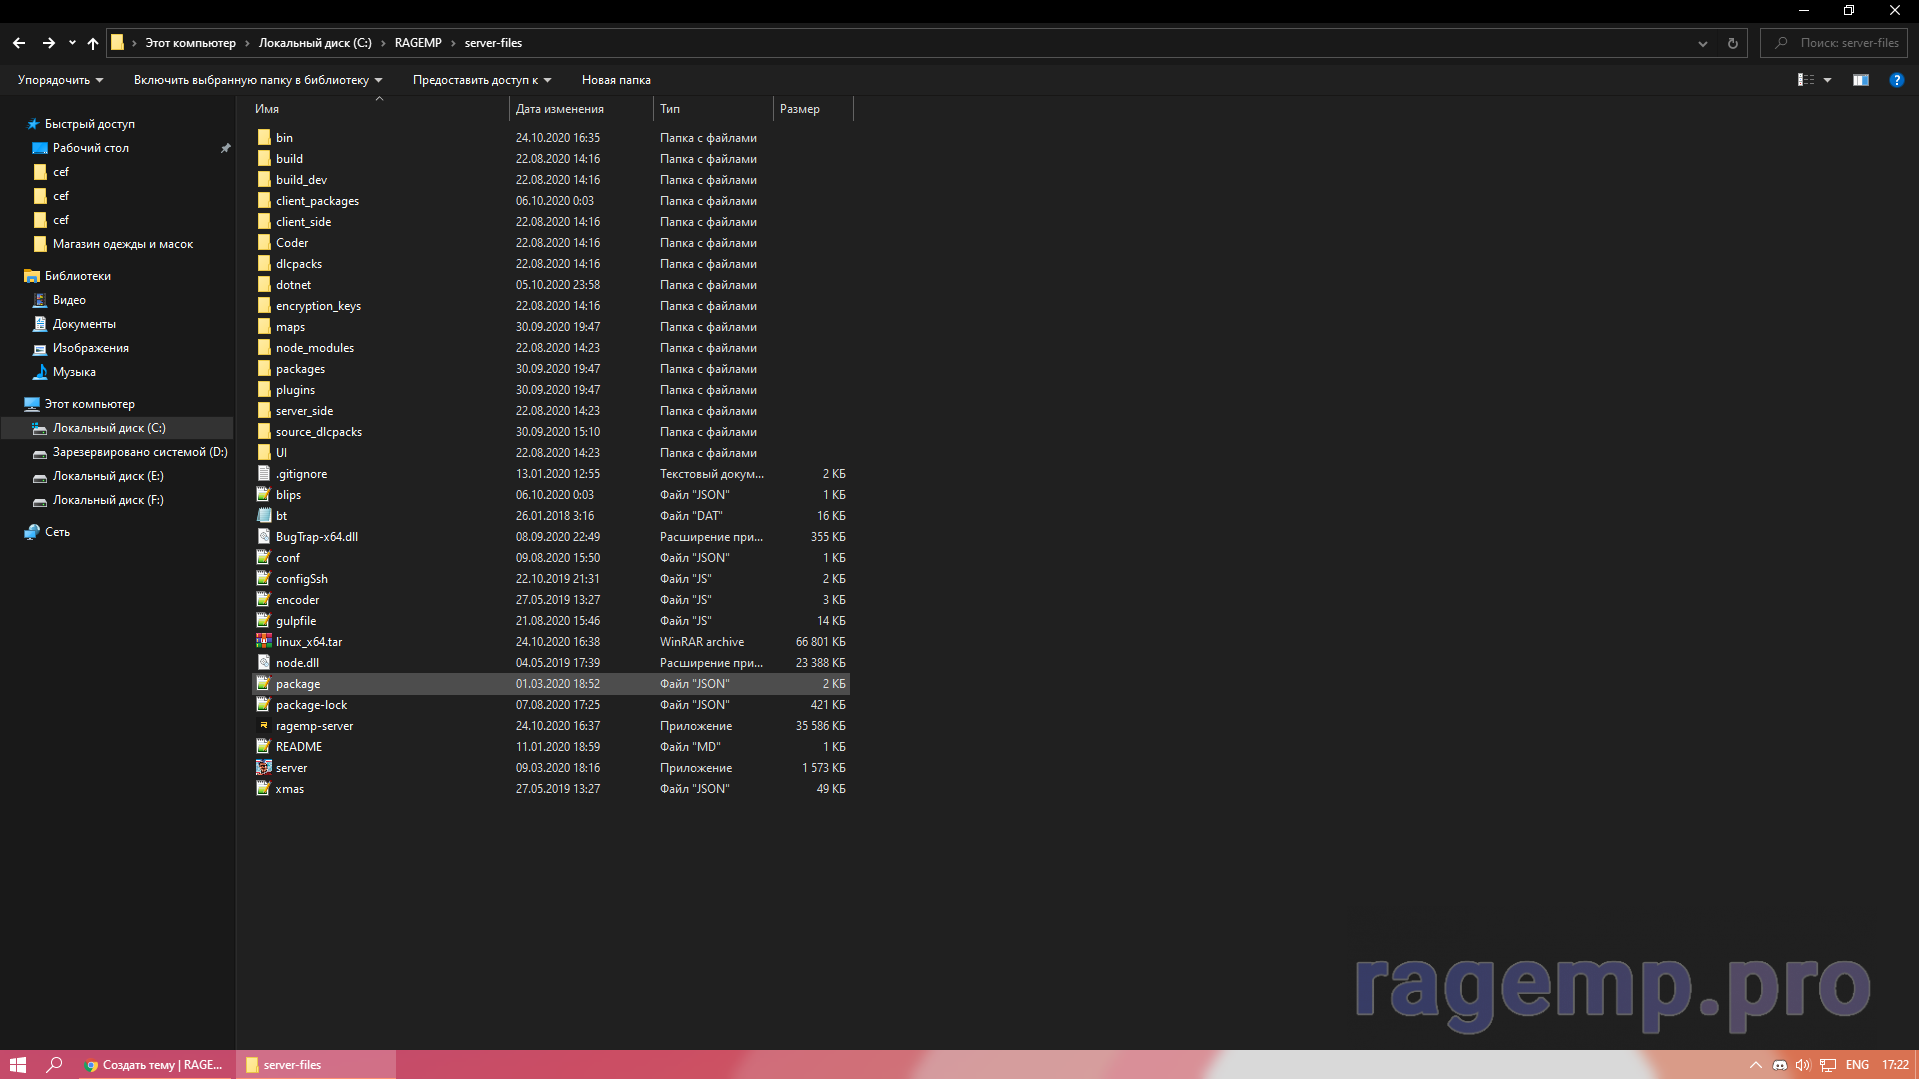Create a new folder with Новая папка
Image resolution: width=1919 pixels, height=1079 pixels.
(616, 80)
